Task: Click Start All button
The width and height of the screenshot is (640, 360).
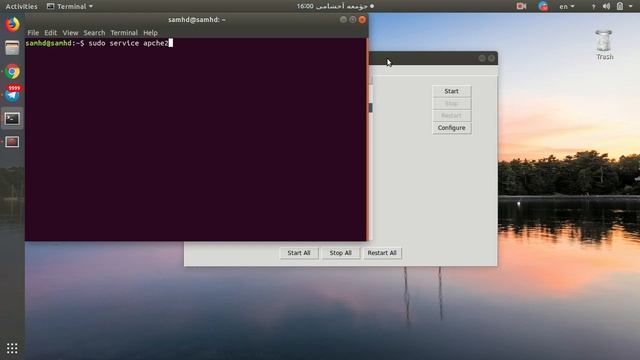Action: [x=299, y=253]
